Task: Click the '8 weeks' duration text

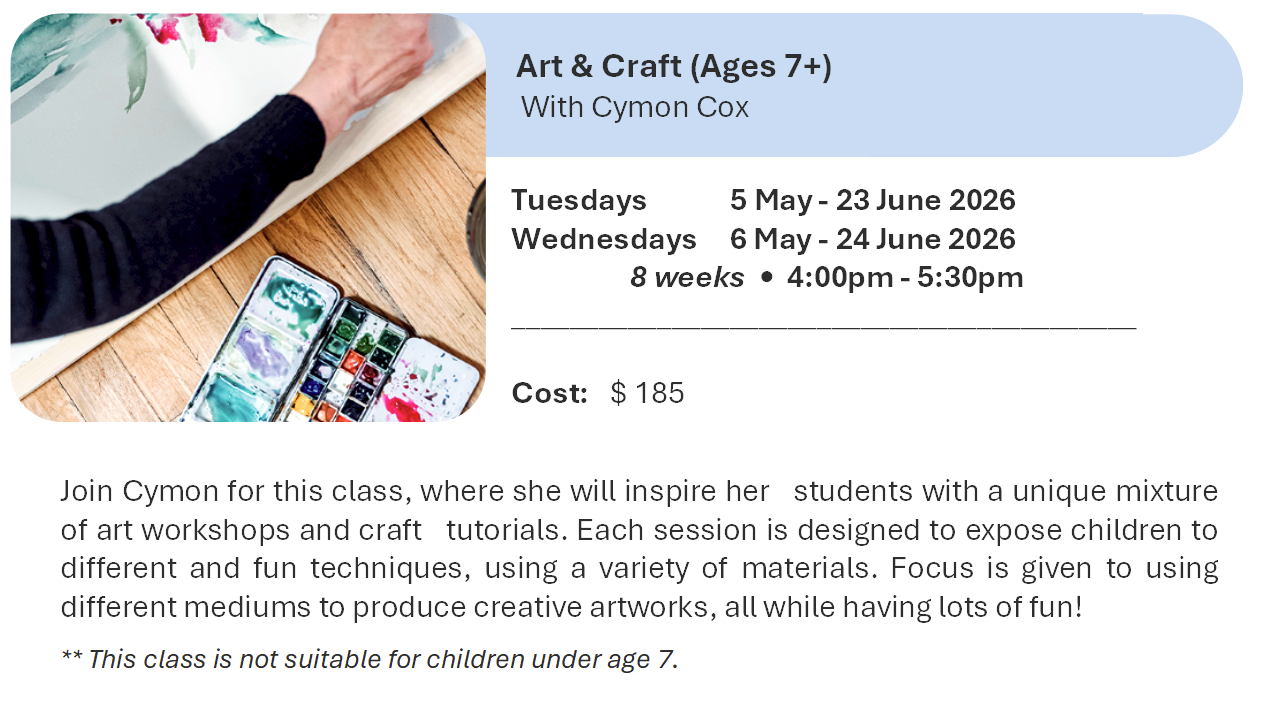Action: (x=687, y=277)
